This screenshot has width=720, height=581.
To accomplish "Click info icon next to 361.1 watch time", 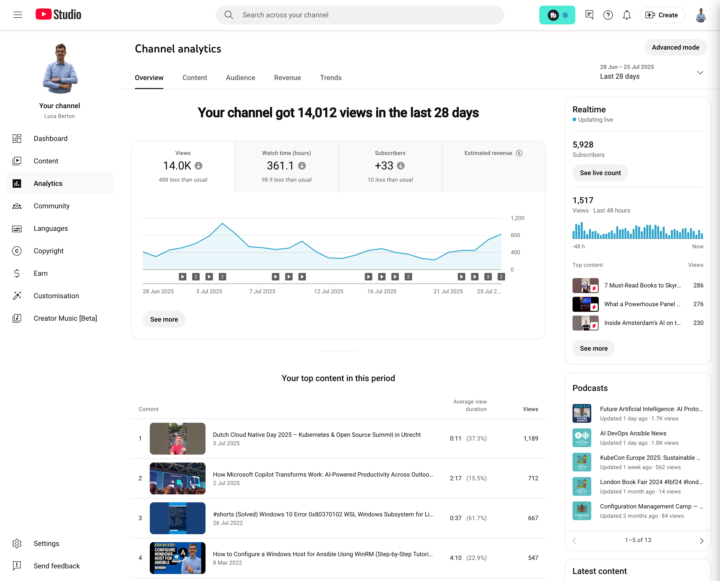I will pyautogui.click(x=302, y=165).
